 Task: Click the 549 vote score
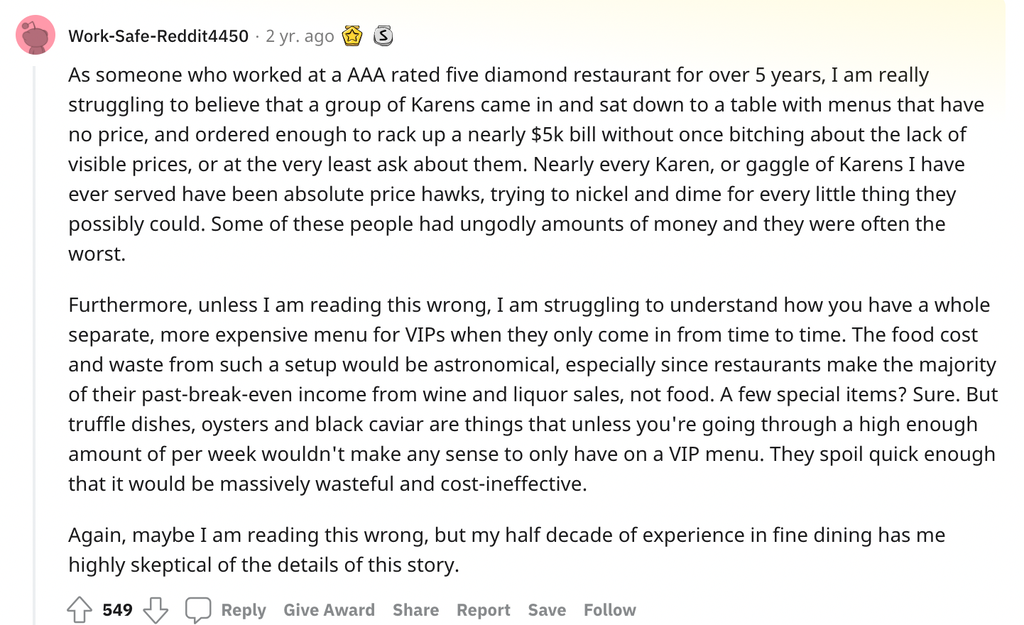(x=118, y=610)
